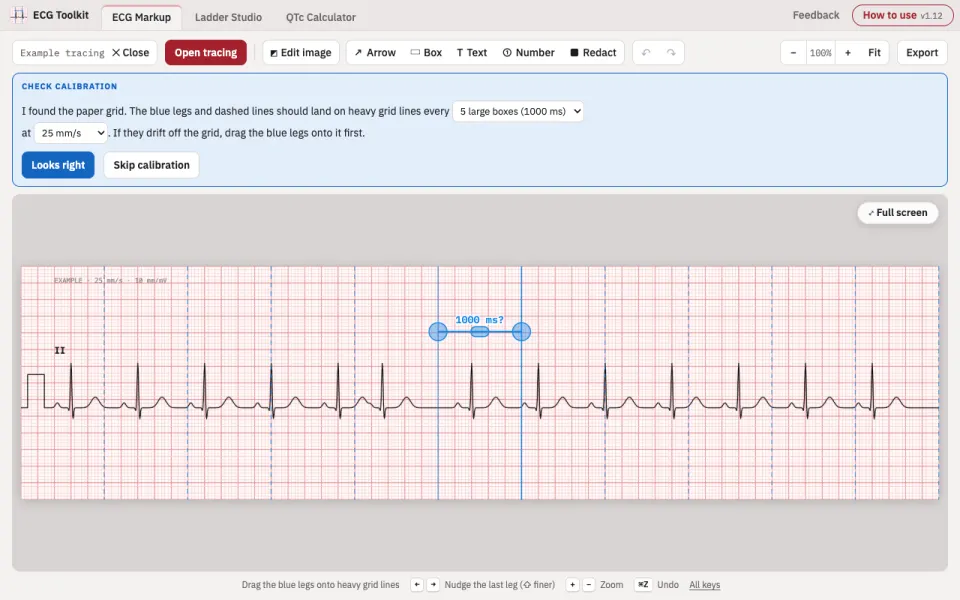Screen dimensions: 960x600
Task: Click the bottom minus zoom key
Action: point(588,585)
